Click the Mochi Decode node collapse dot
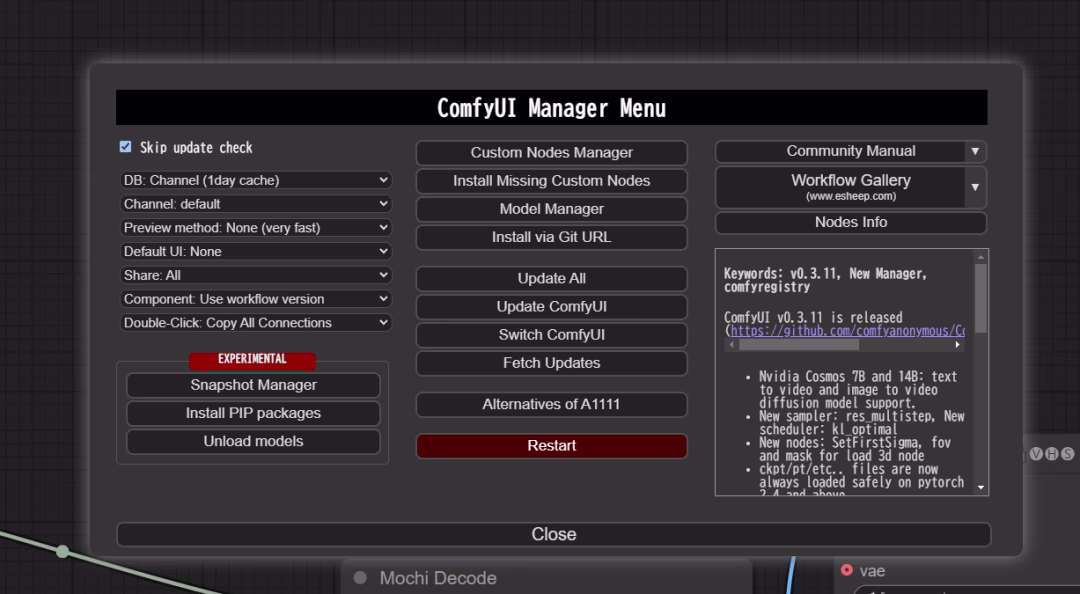Image resolution: width=1080 pixels, height=594 pixels. pos(360,578)
